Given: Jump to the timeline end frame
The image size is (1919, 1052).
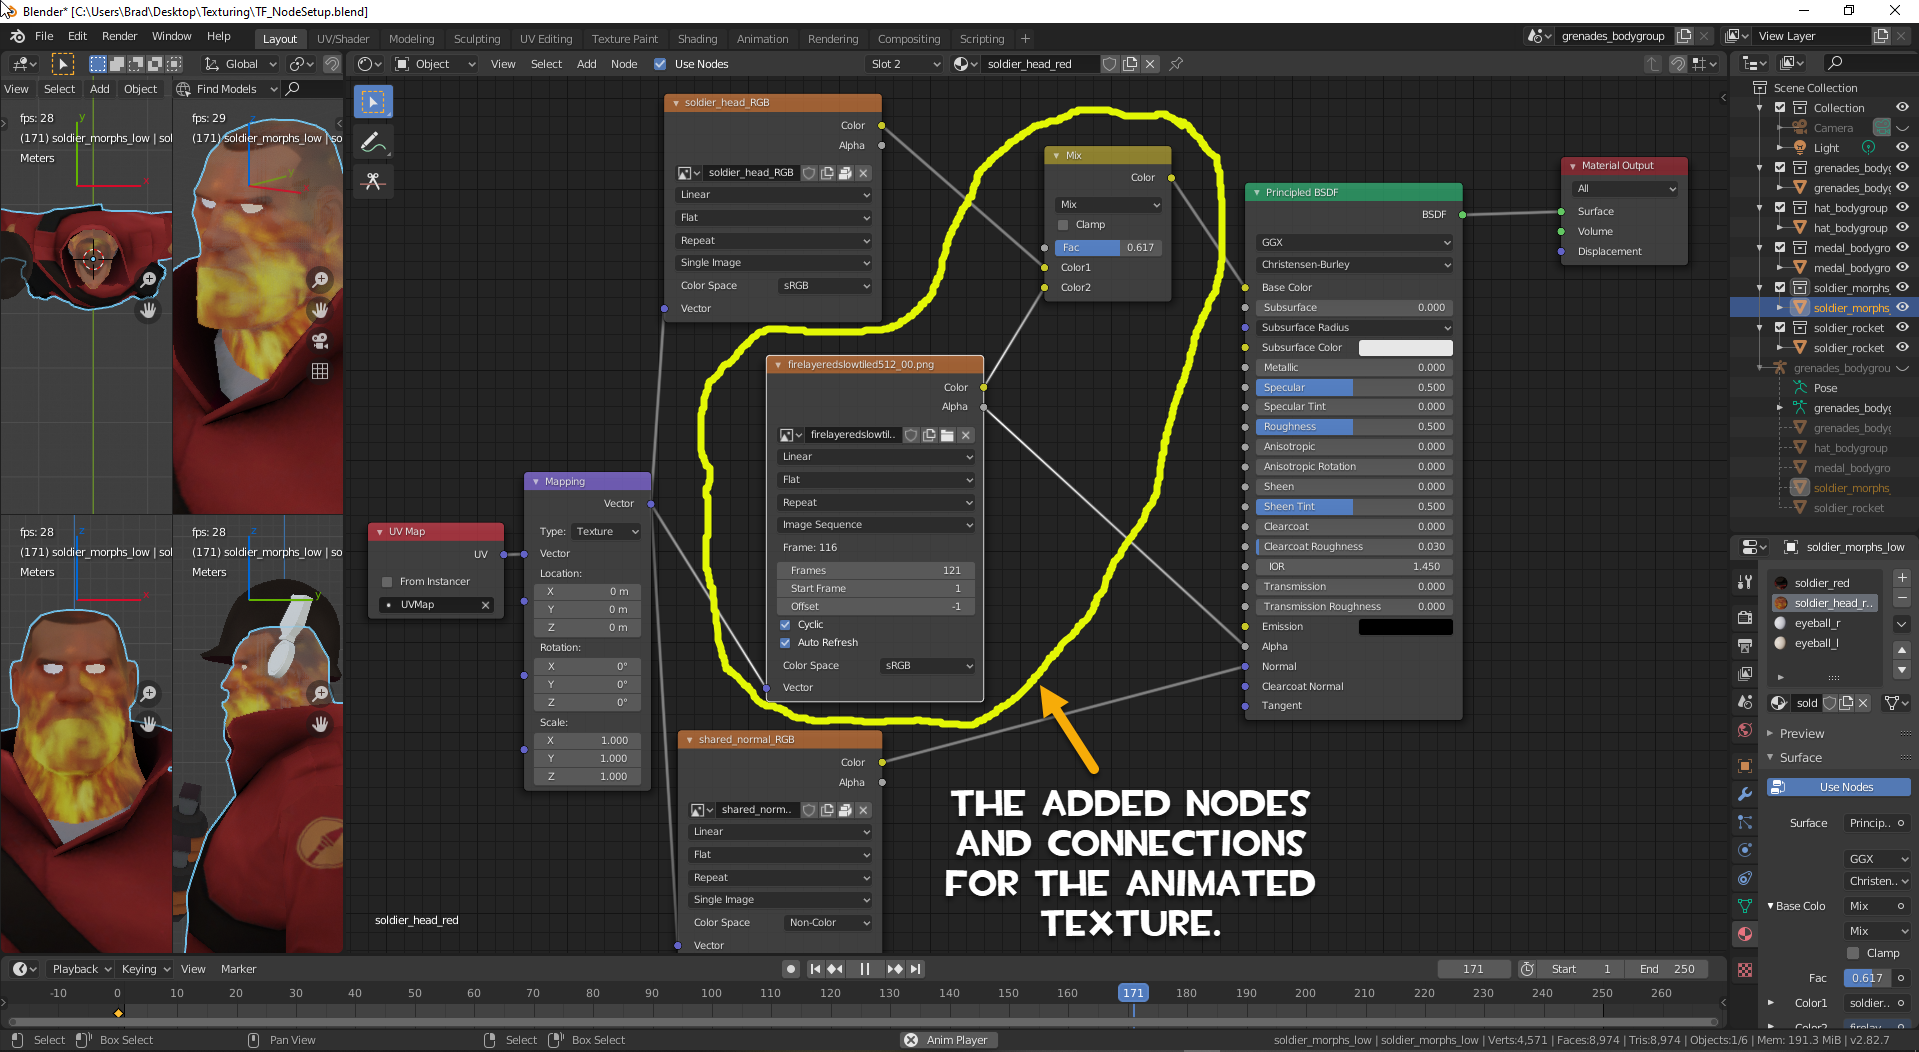Looking at the screenshot, I should (x=915, y=969).
